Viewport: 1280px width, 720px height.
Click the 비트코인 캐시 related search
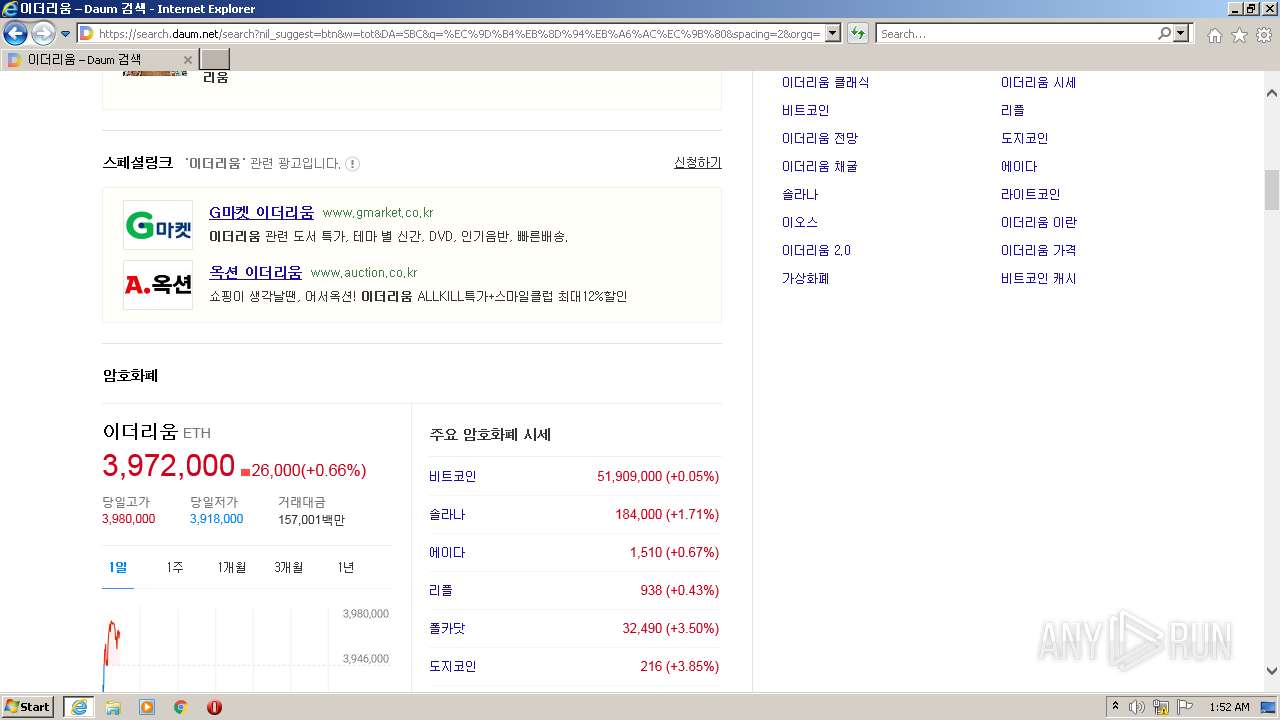pyautogui.click(x=1038, y=278)
